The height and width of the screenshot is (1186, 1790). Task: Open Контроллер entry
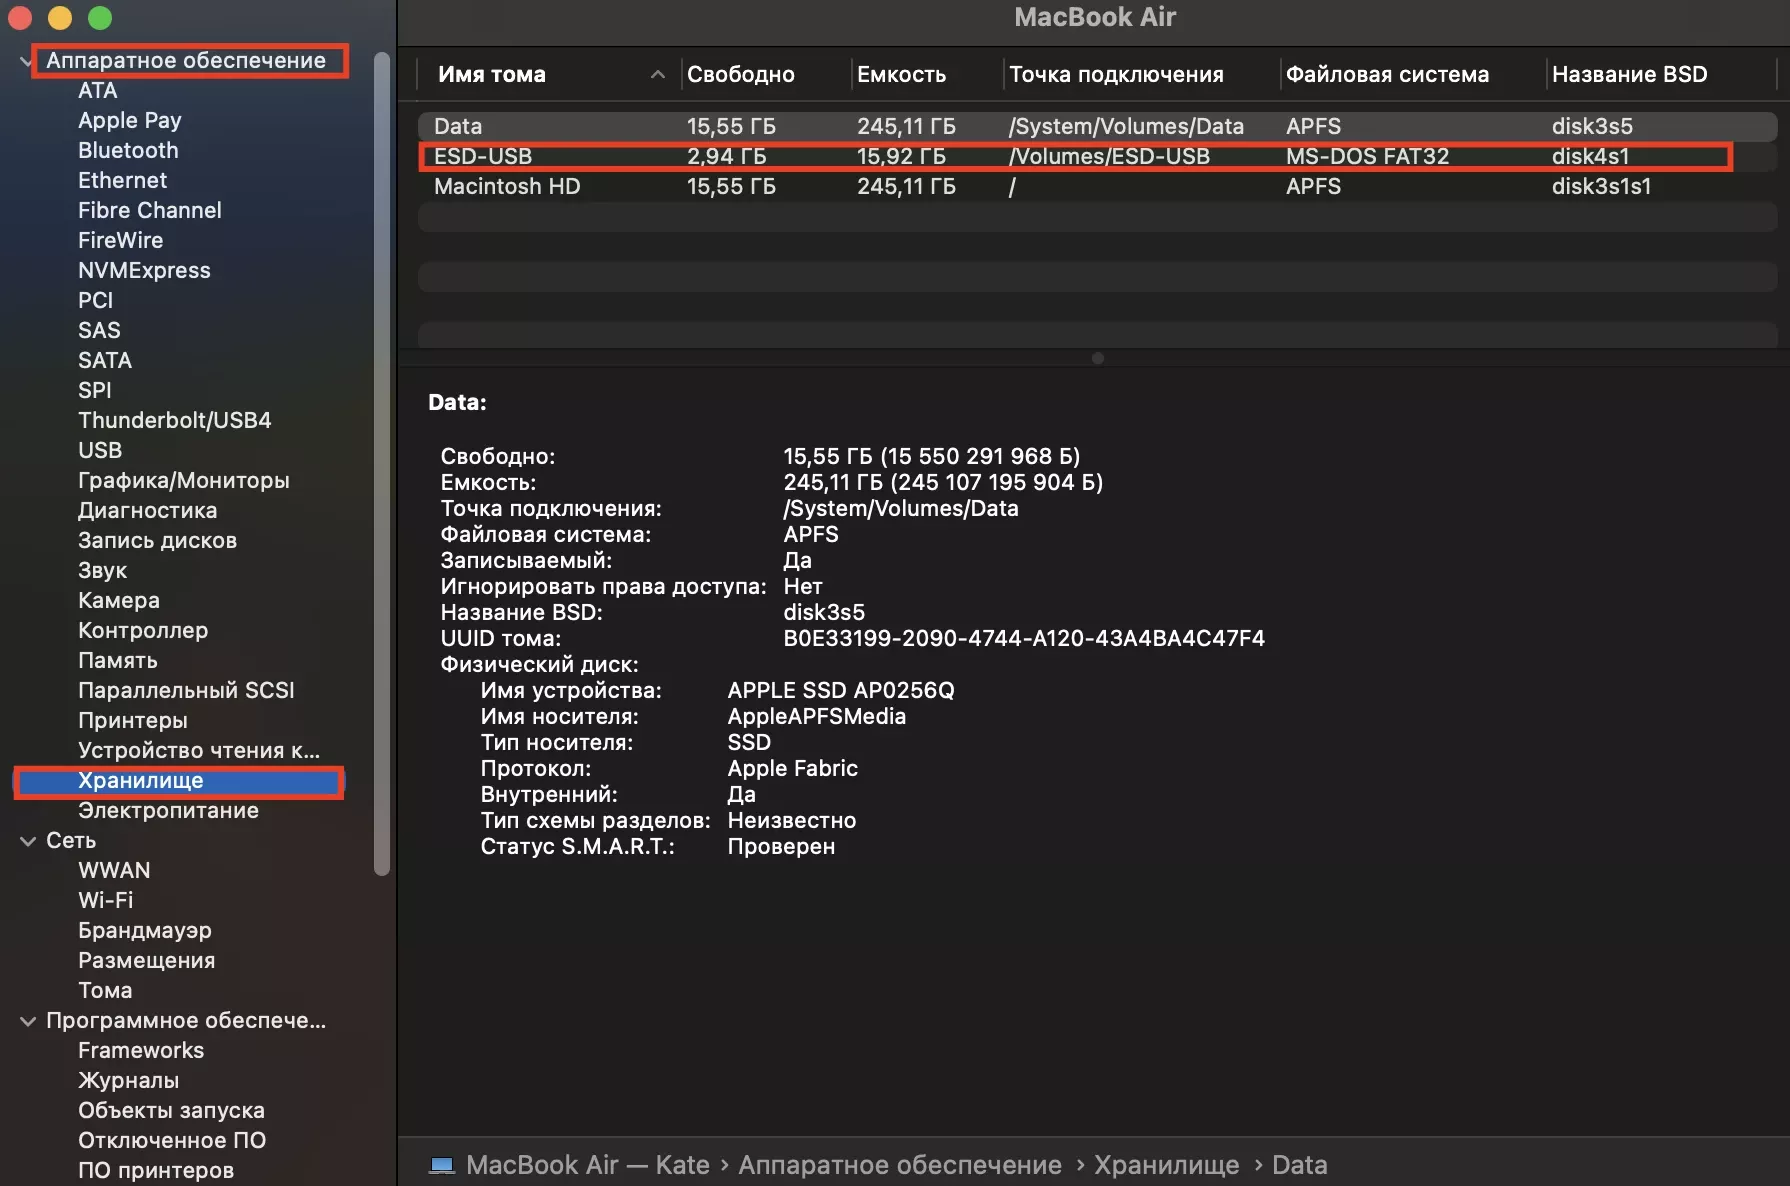point(143,630)
